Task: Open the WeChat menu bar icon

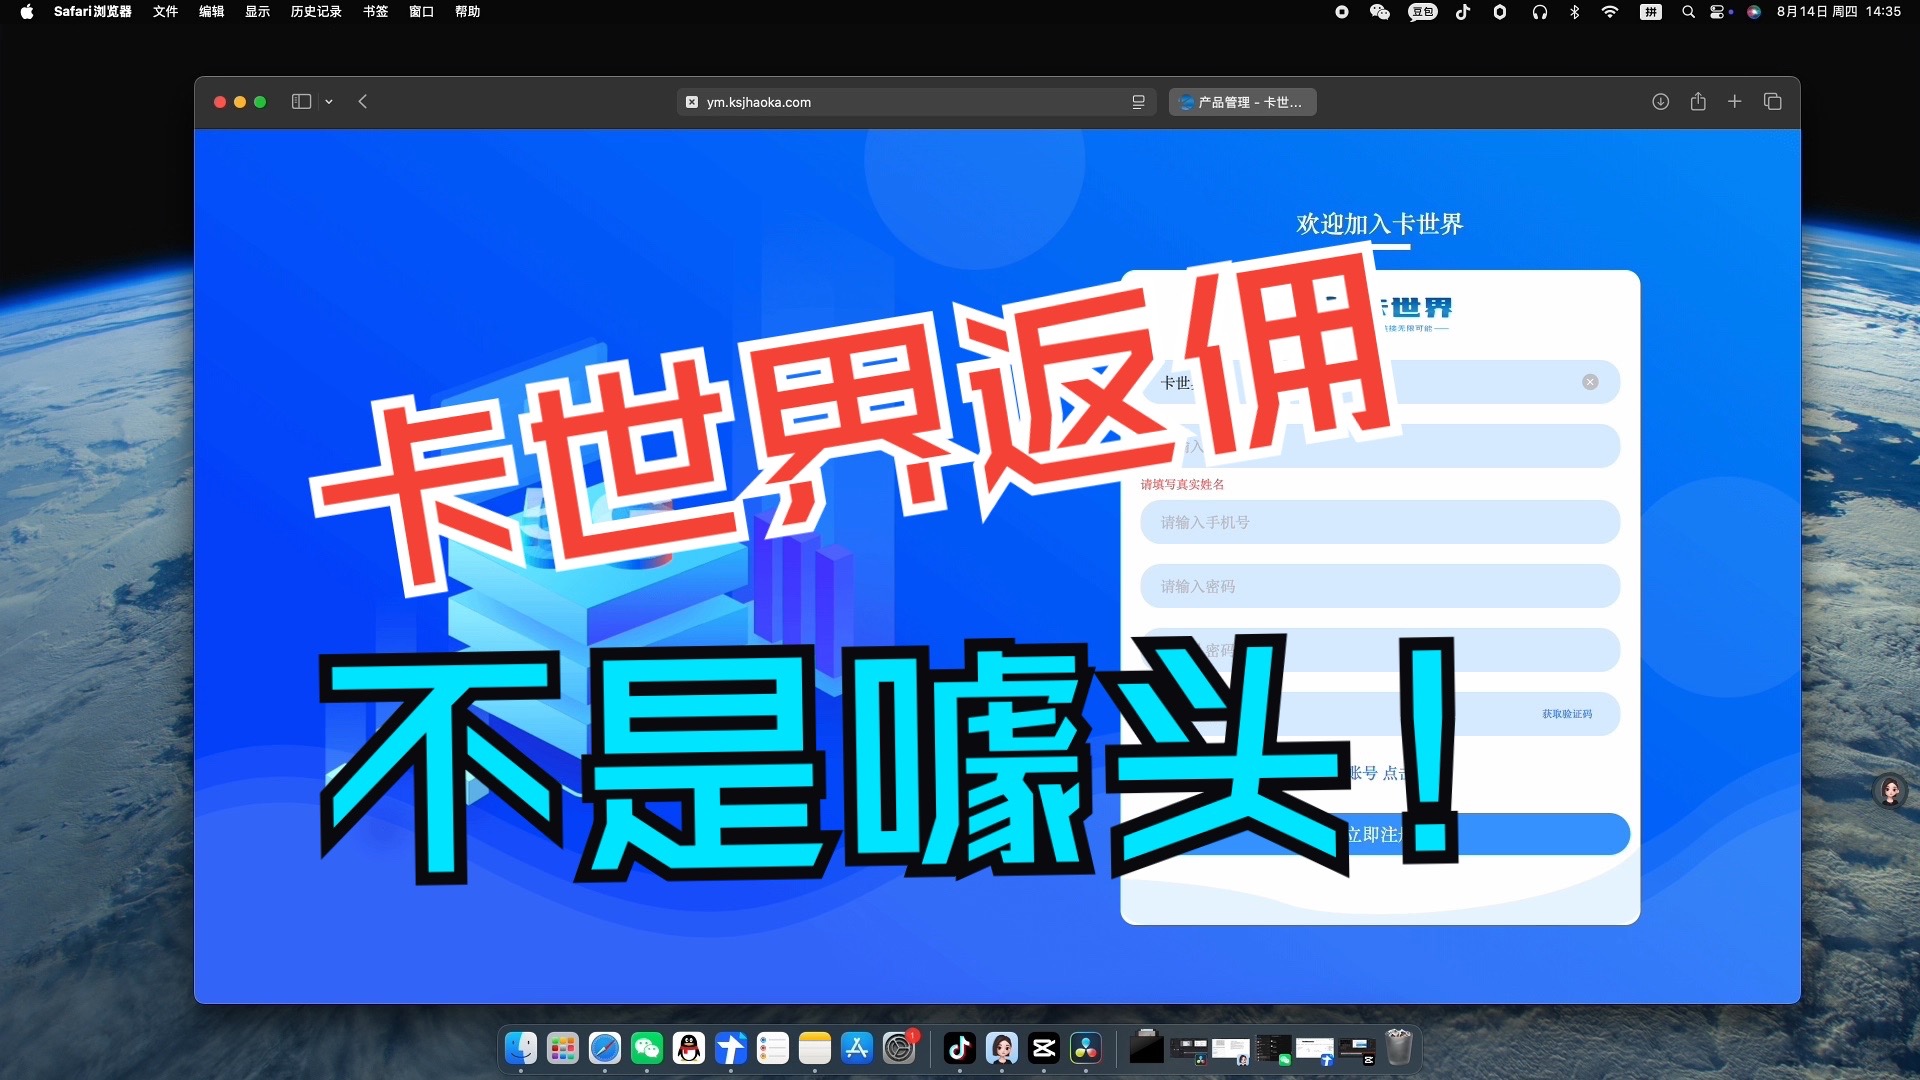Action: [1380, 12]
